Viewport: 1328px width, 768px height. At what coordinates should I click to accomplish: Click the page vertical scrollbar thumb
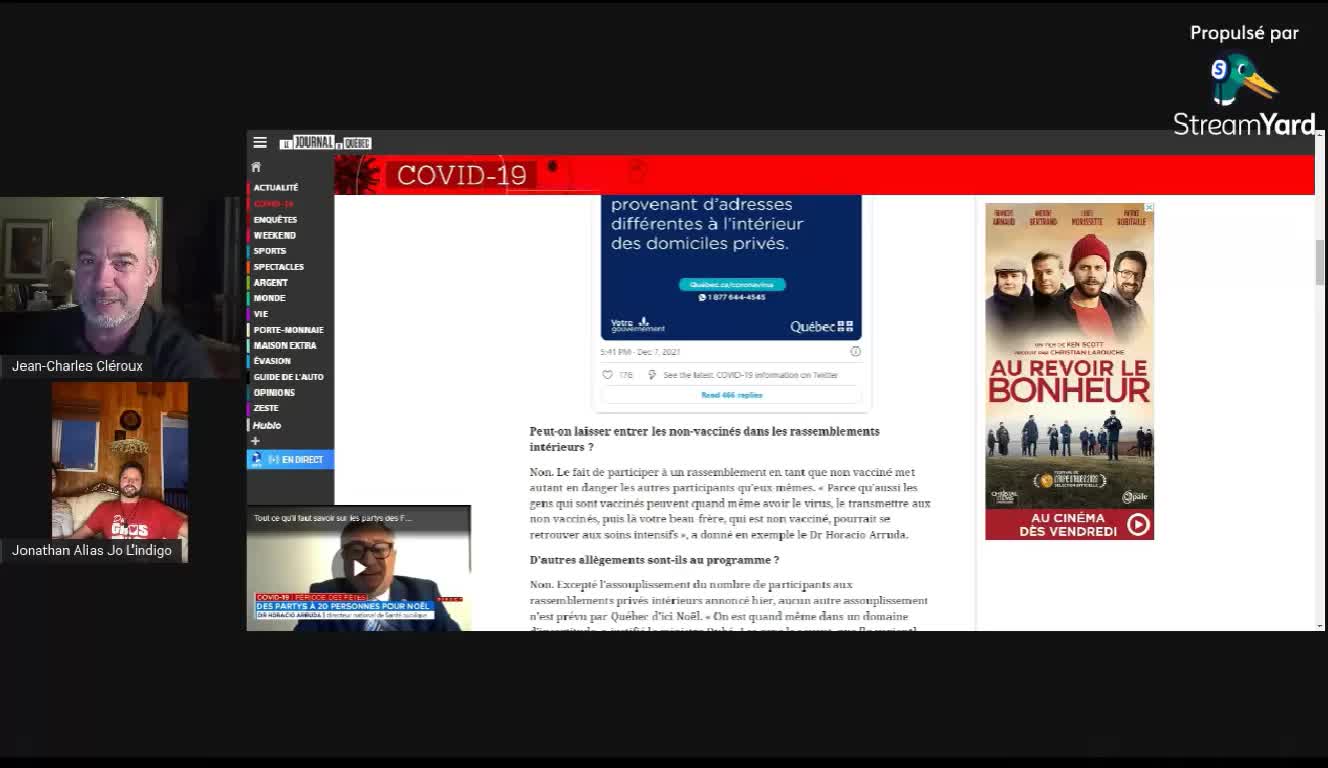coord(1320,262)
